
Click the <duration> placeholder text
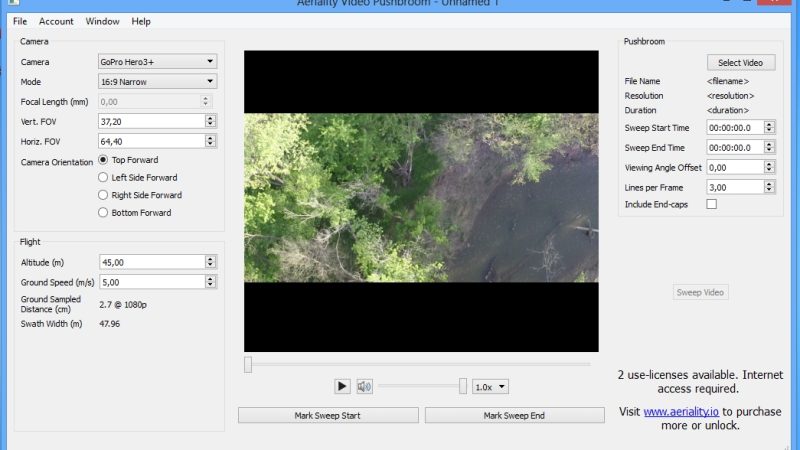[x=728, y=110]
